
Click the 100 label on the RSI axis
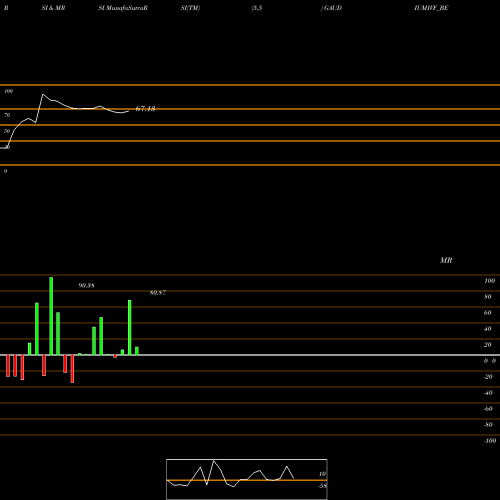(8, 91)
